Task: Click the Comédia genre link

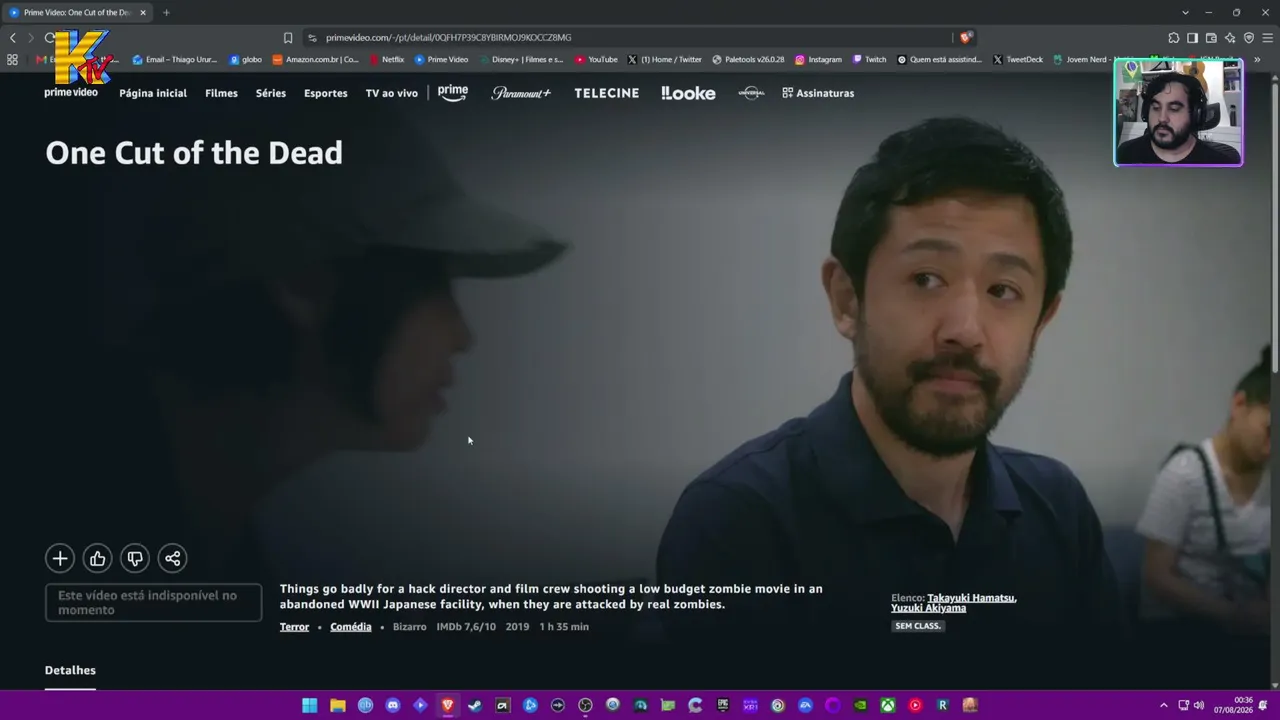Action: tap(351, 627)
